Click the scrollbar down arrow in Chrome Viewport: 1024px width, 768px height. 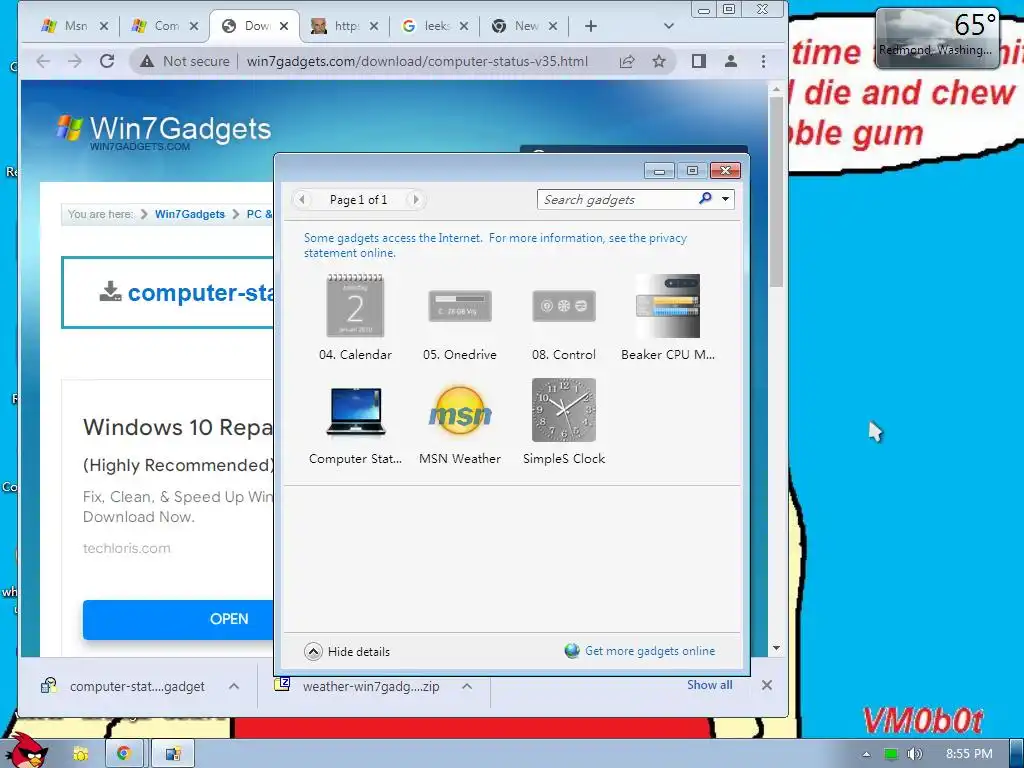pos(776,648)
